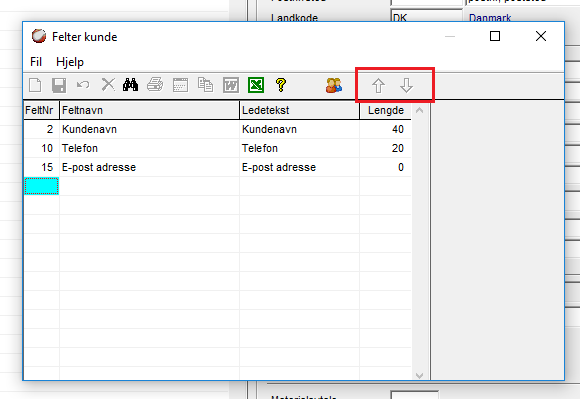The height and width of the screenshot is (399, 580).
Task: Move field down with down arrow
Action: [407, 85]
